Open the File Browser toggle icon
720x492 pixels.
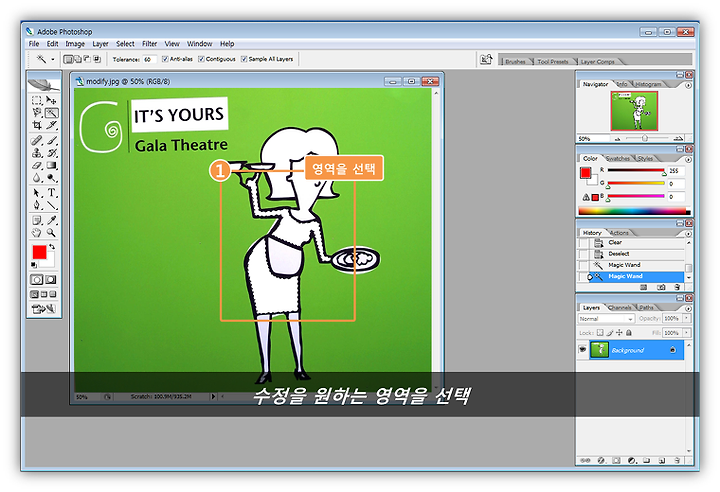click(486, 59)
